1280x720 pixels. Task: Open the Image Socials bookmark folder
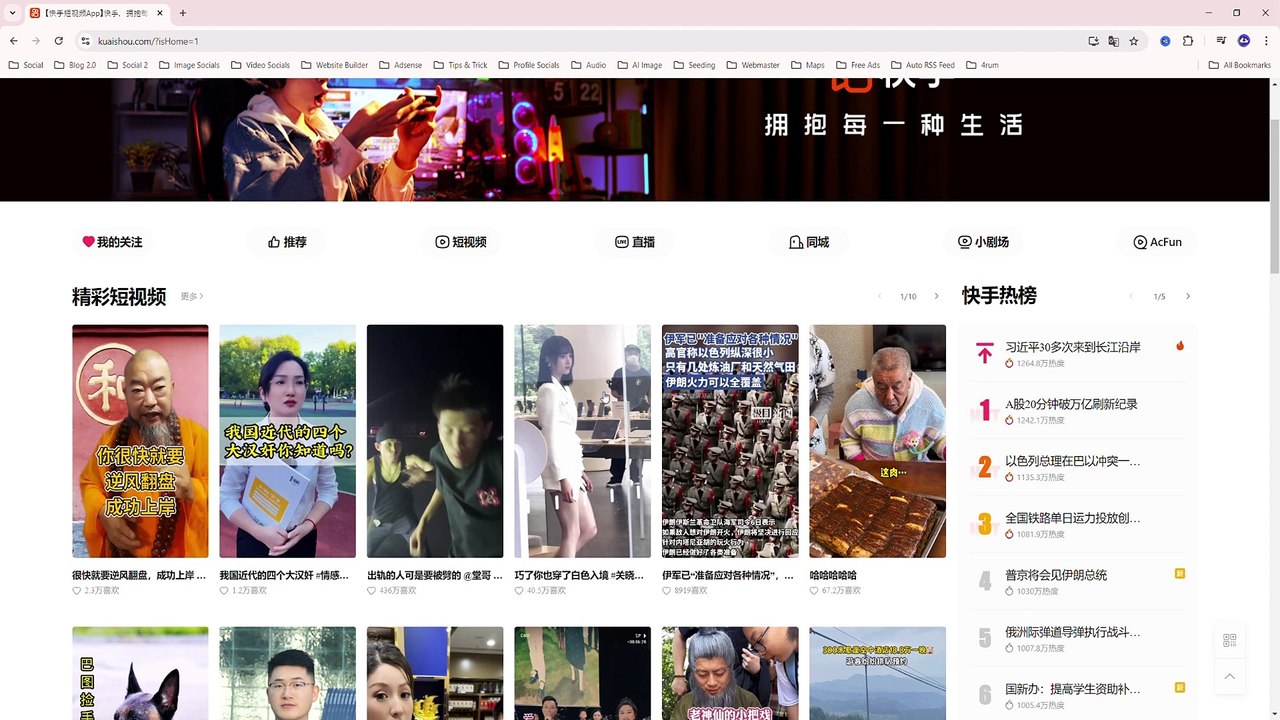pos(189,65)
